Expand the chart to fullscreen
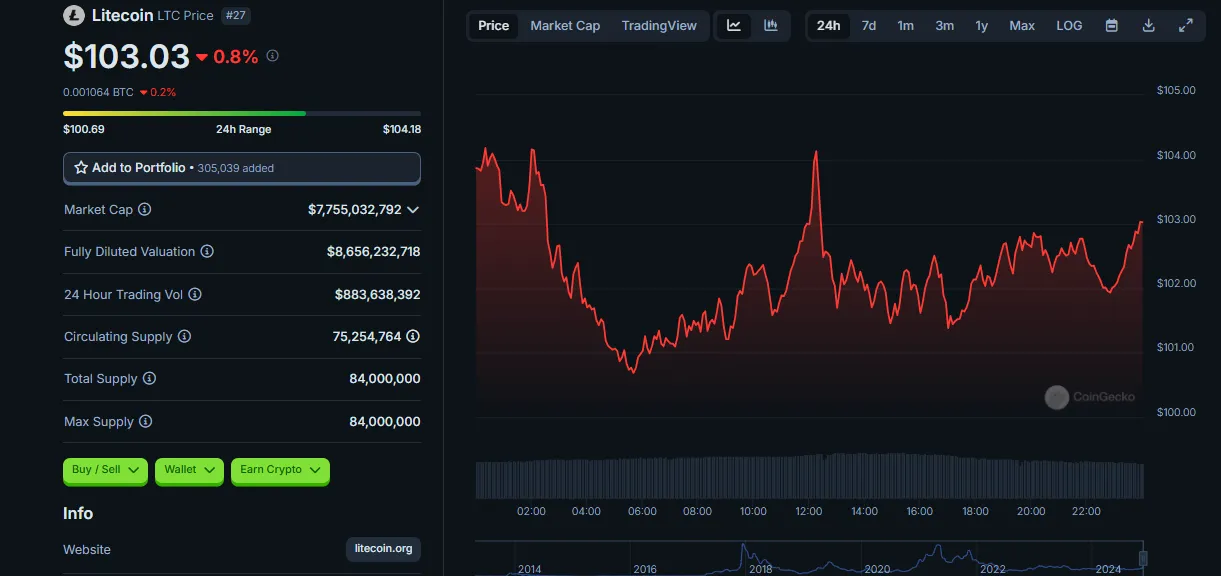This screenshot has width=1221, height=576. (x=1186, y=26)
